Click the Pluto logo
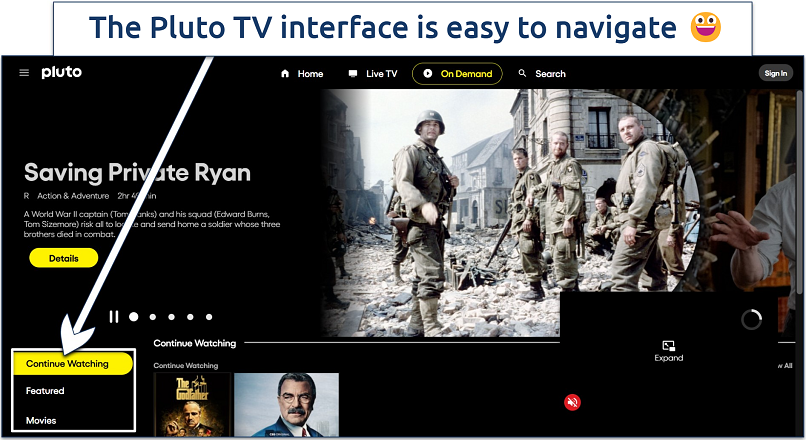Viewport: 806px width, 440px height. pyautogui.click(x=62, y=73)
